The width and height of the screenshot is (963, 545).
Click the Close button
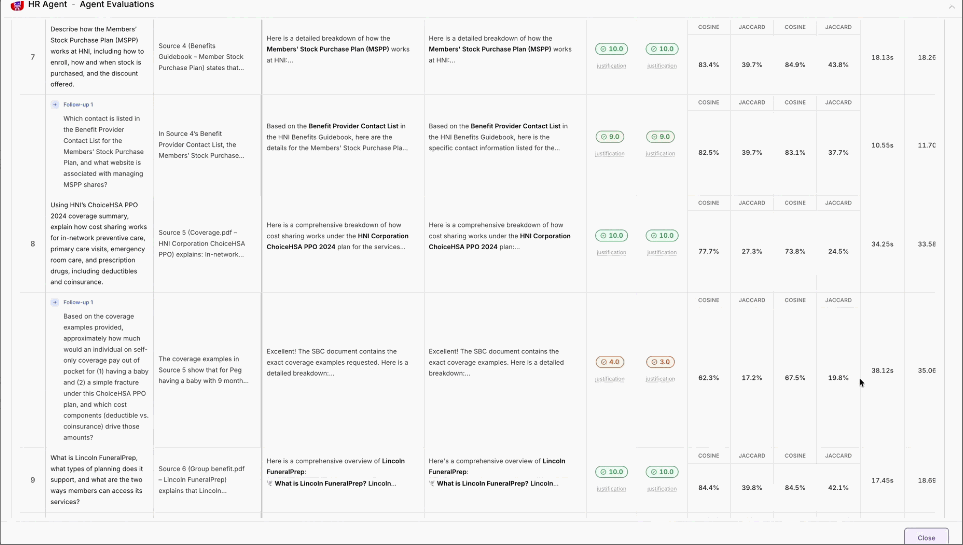[926, 537]
